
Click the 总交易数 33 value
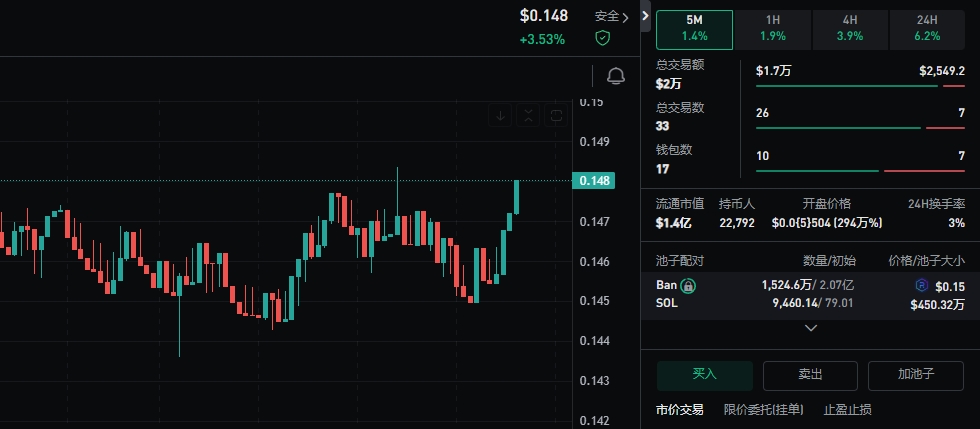click(662, 126)
